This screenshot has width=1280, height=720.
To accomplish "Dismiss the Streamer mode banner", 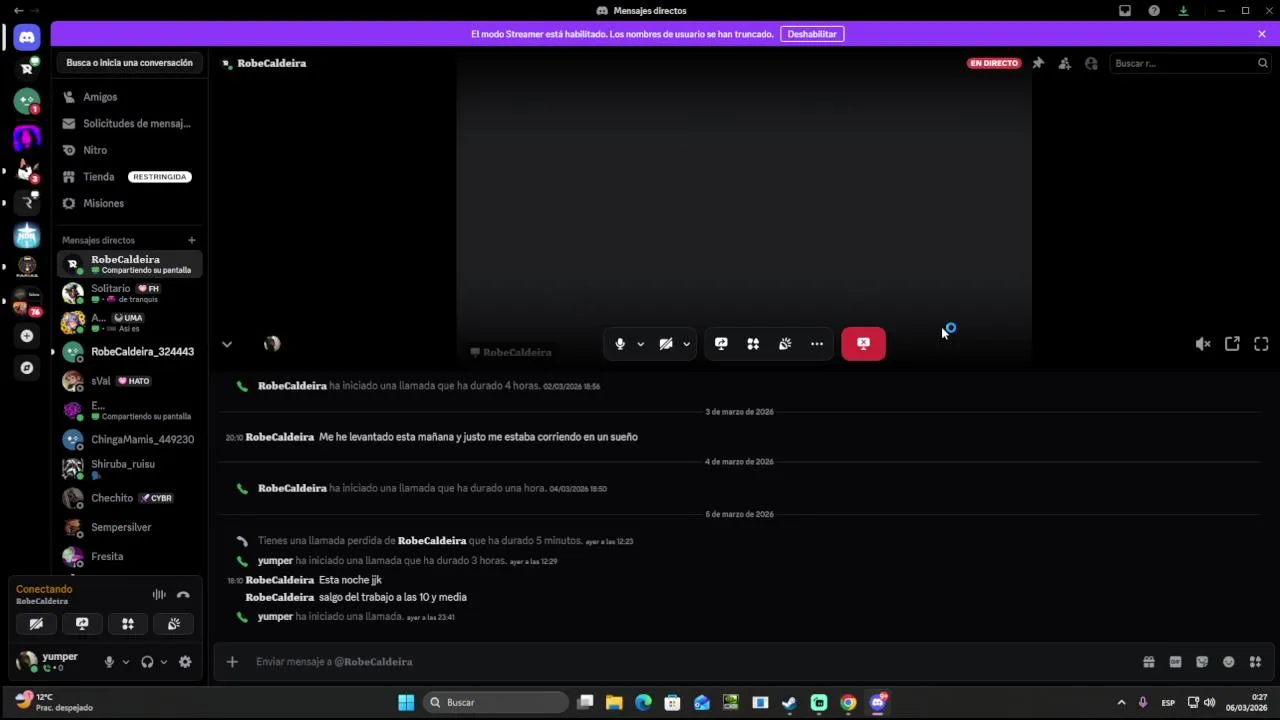I will [1262, 34].
